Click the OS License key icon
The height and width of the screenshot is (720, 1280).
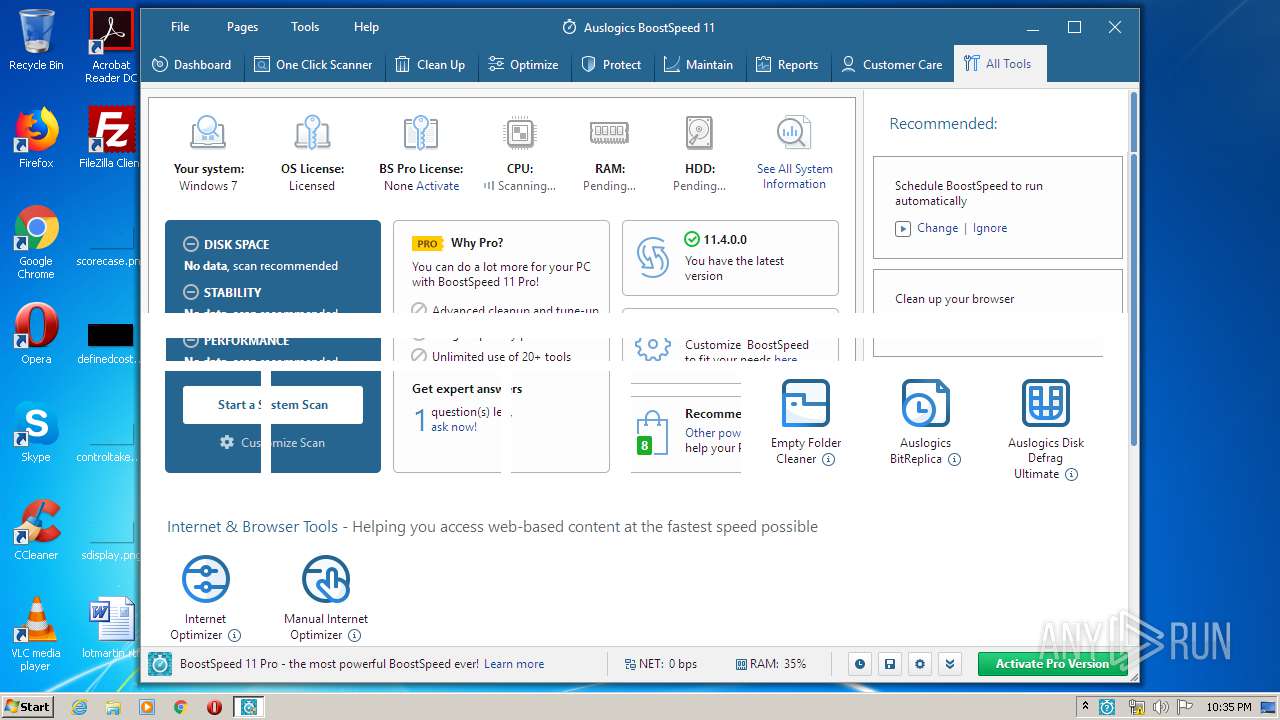(x=312, y=133)
